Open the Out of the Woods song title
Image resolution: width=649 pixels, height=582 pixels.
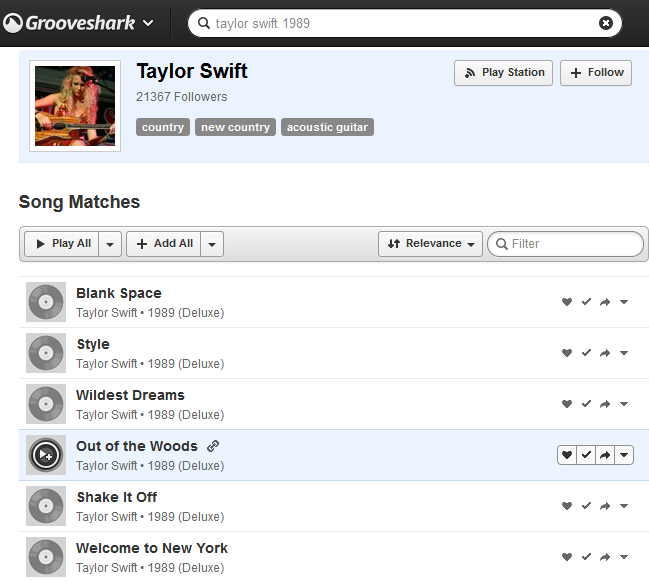pyautogui.click(x=137, y=446)
